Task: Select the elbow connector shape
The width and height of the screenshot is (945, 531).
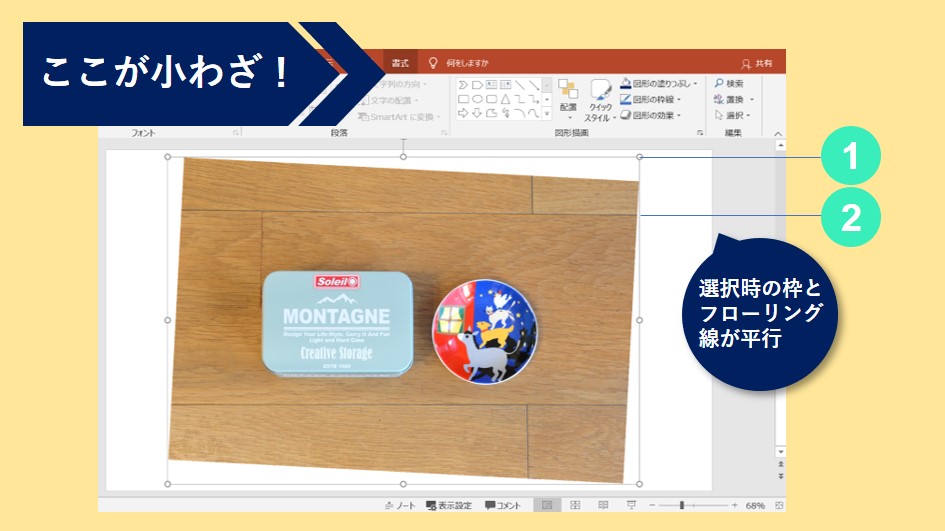Action: tap(520, 99)
